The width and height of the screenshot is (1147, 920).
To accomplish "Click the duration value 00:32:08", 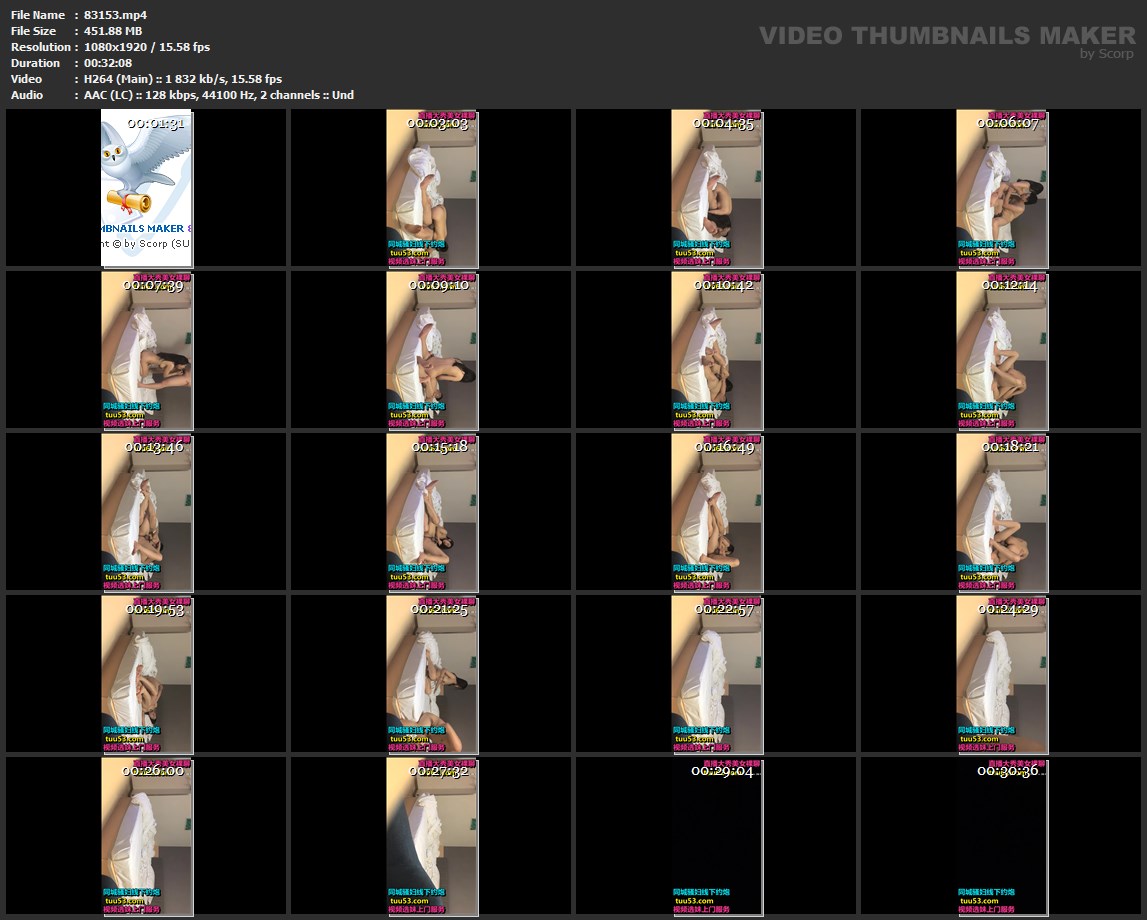I will click(x=108, y=63).
